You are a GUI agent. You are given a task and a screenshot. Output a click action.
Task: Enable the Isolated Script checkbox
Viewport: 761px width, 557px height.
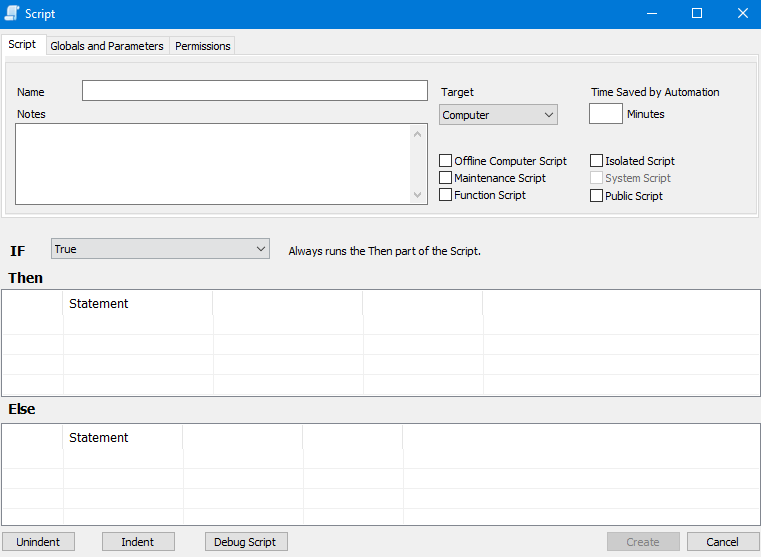point(597,161)
